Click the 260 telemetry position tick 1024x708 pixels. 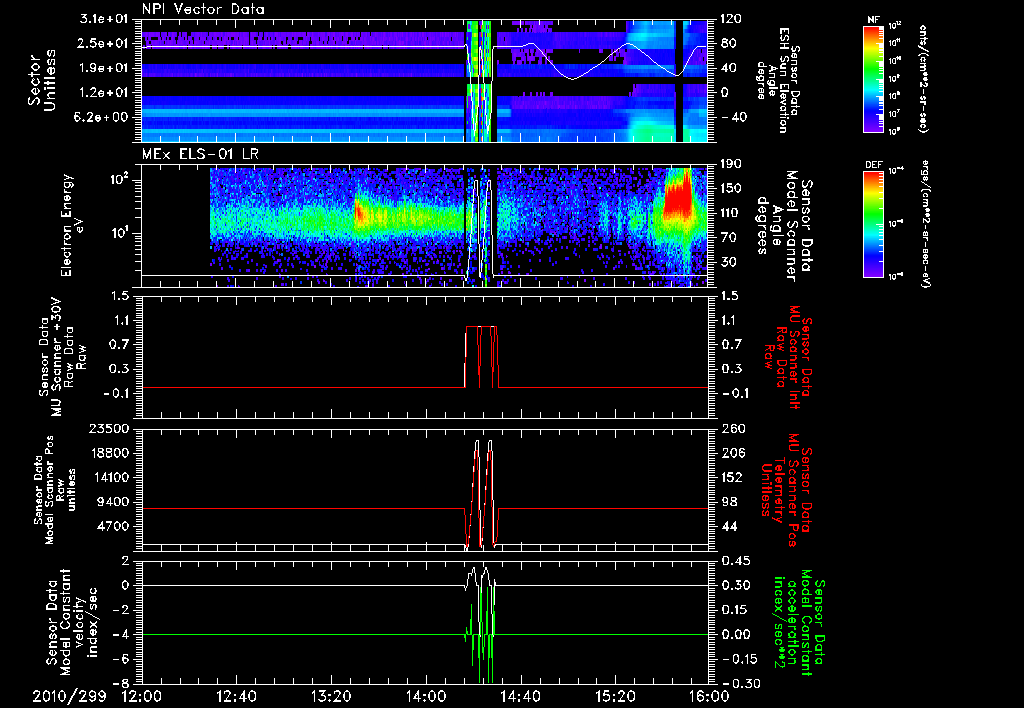click(731, 429)
